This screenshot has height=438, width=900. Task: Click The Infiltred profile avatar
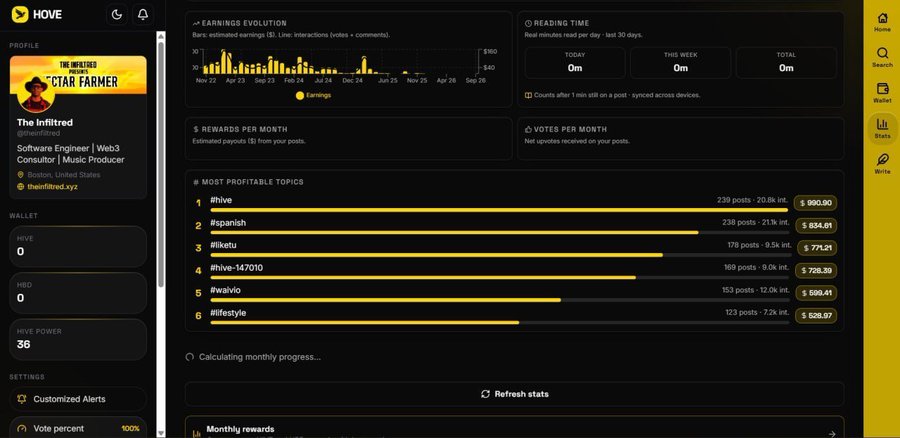coord(36,94)
